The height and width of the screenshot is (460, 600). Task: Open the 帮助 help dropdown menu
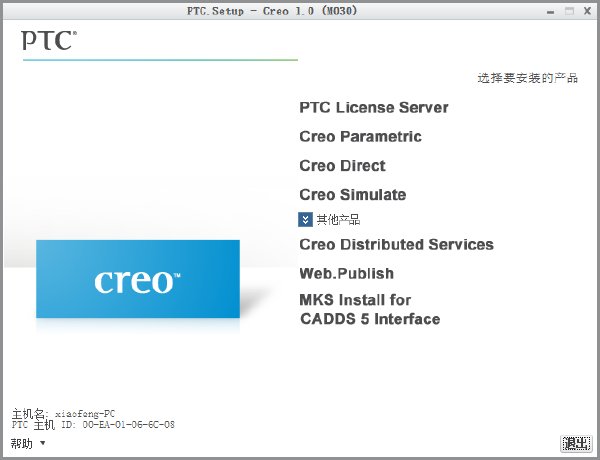click(x=28, y=444)
